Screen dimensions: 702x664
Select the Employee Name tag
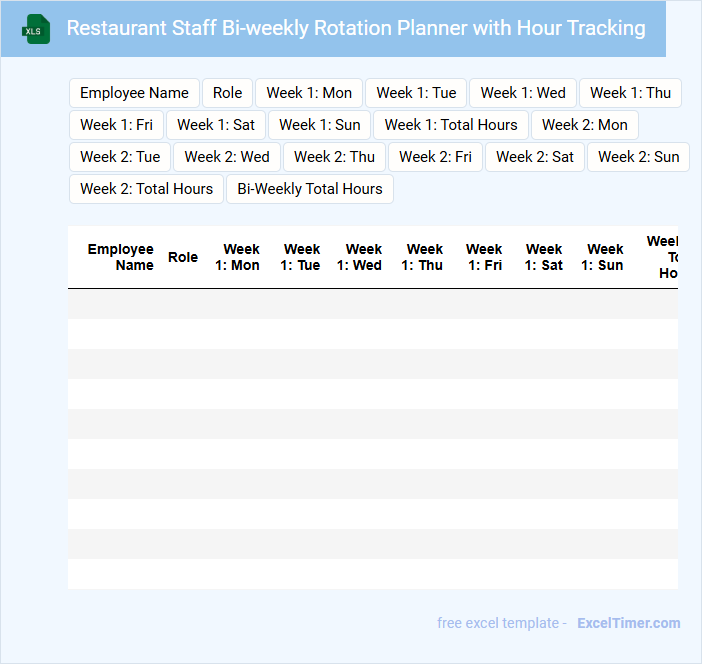134,93
